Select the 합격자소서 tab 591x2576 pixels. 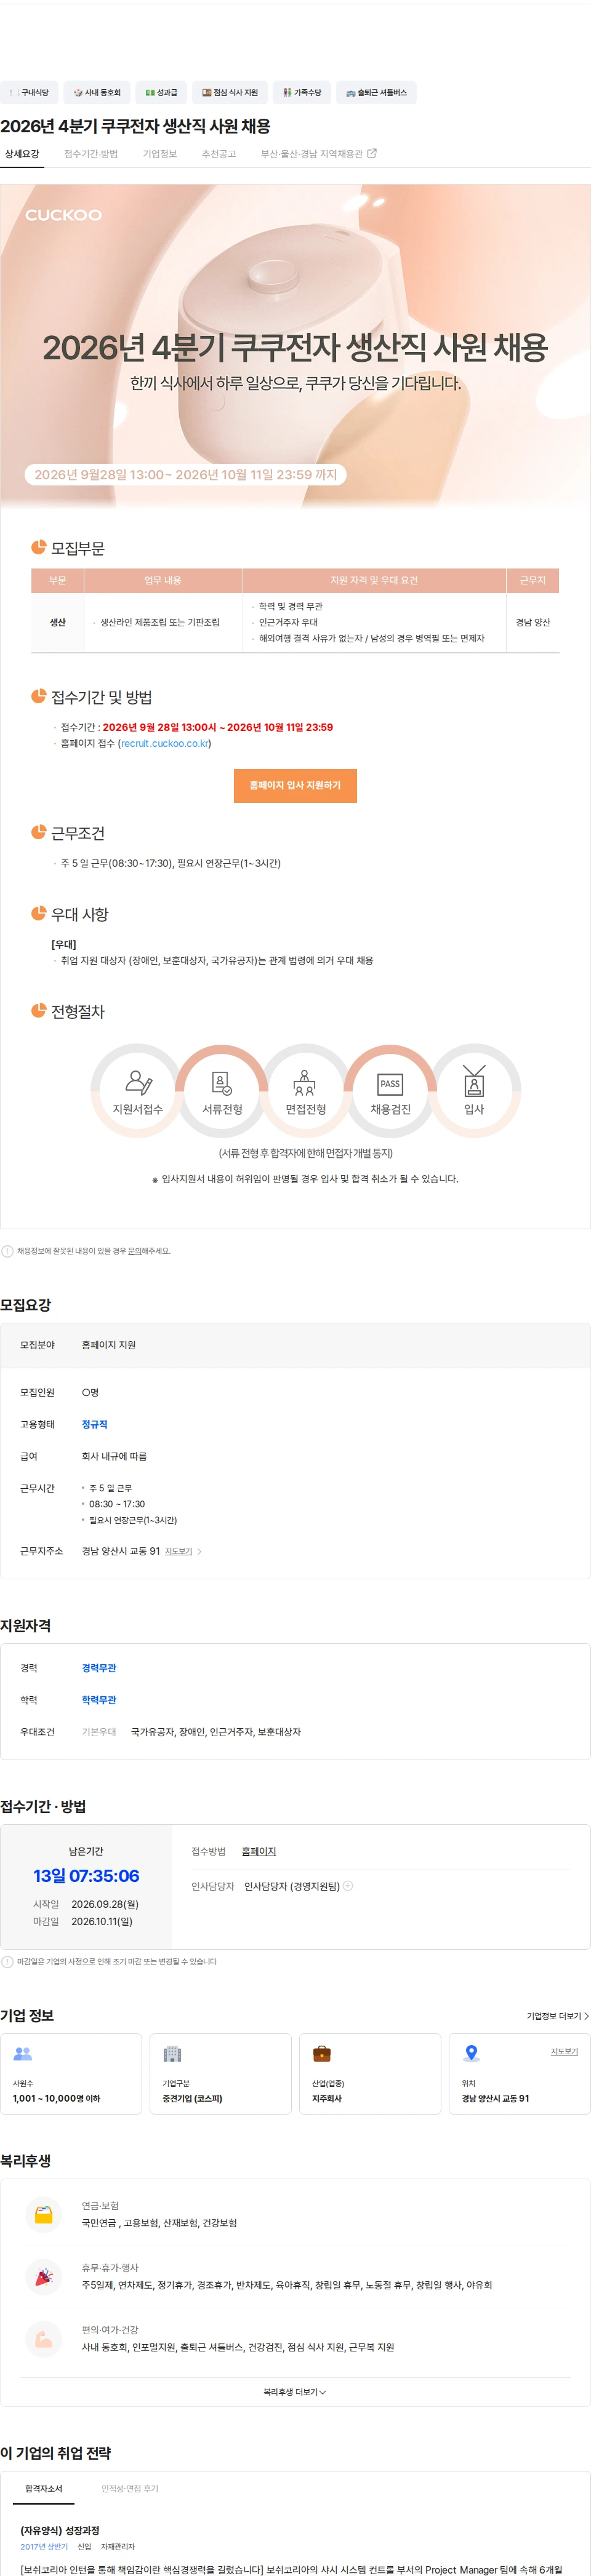point(44,2488)
